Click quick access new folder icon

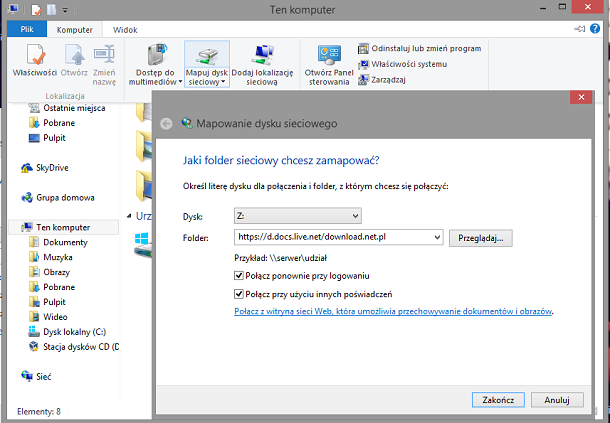[51, 10]
